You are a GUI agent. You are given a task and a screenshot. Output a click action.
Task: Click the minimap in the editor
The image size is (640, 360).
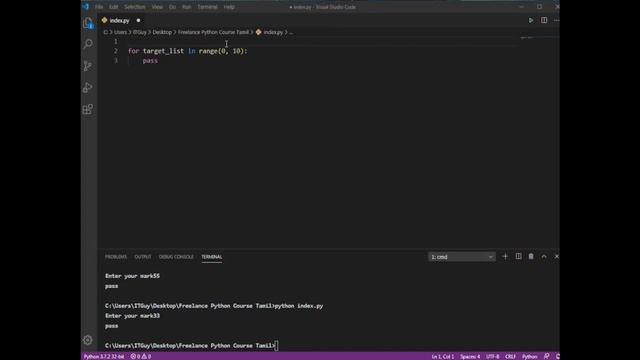[538, 38]
